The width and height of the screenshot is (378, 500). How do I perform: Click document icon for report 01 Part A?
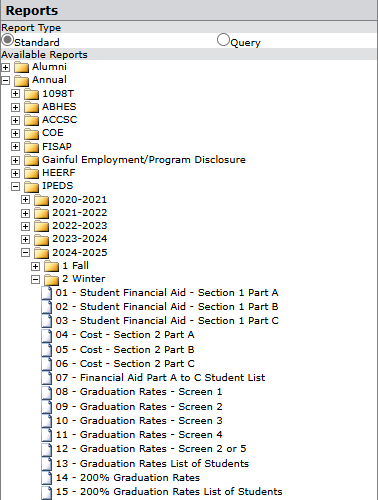47,293
